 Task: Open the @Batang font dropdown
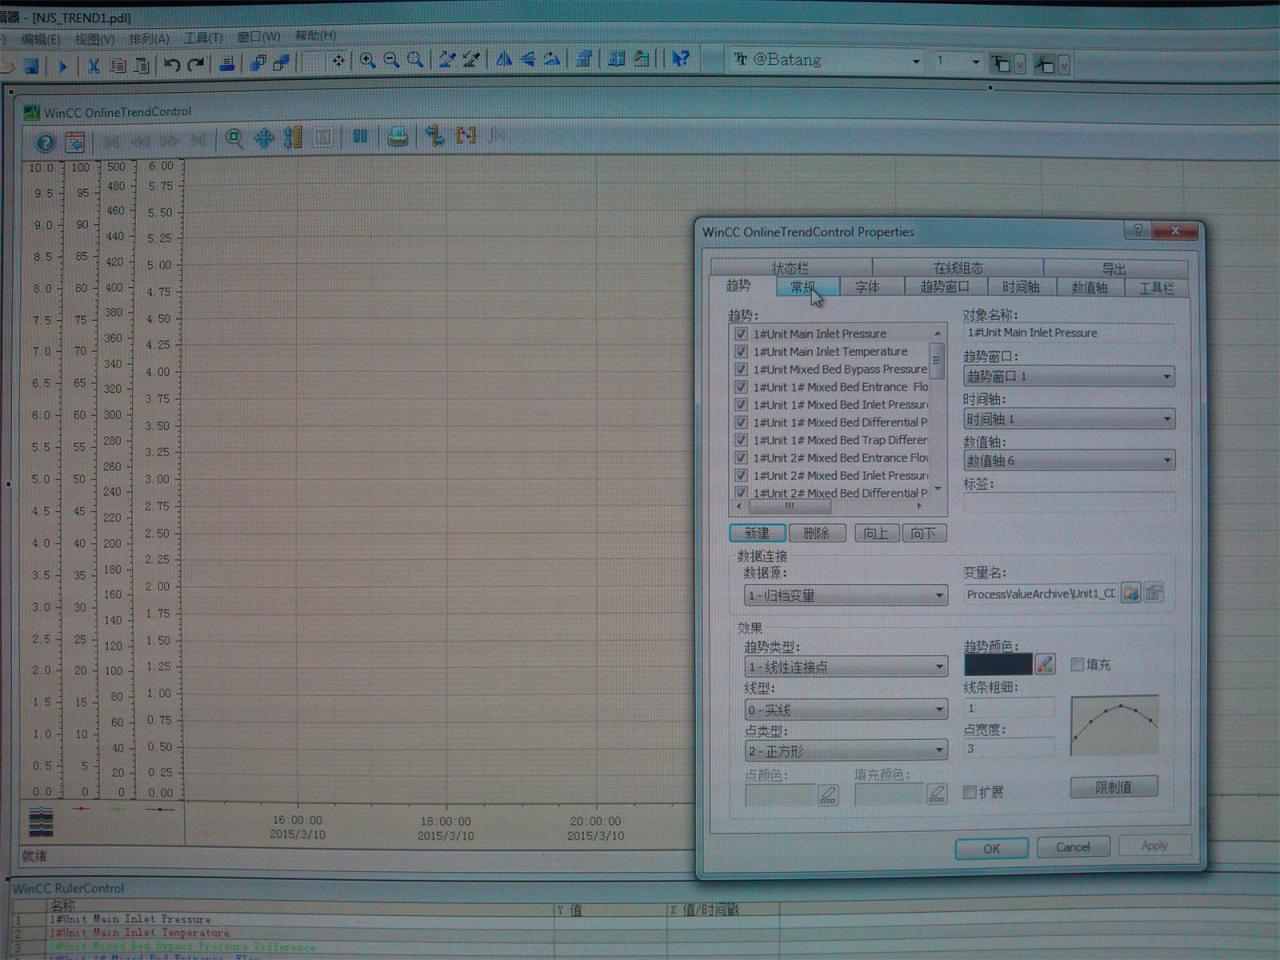click(x=915, y=61)
